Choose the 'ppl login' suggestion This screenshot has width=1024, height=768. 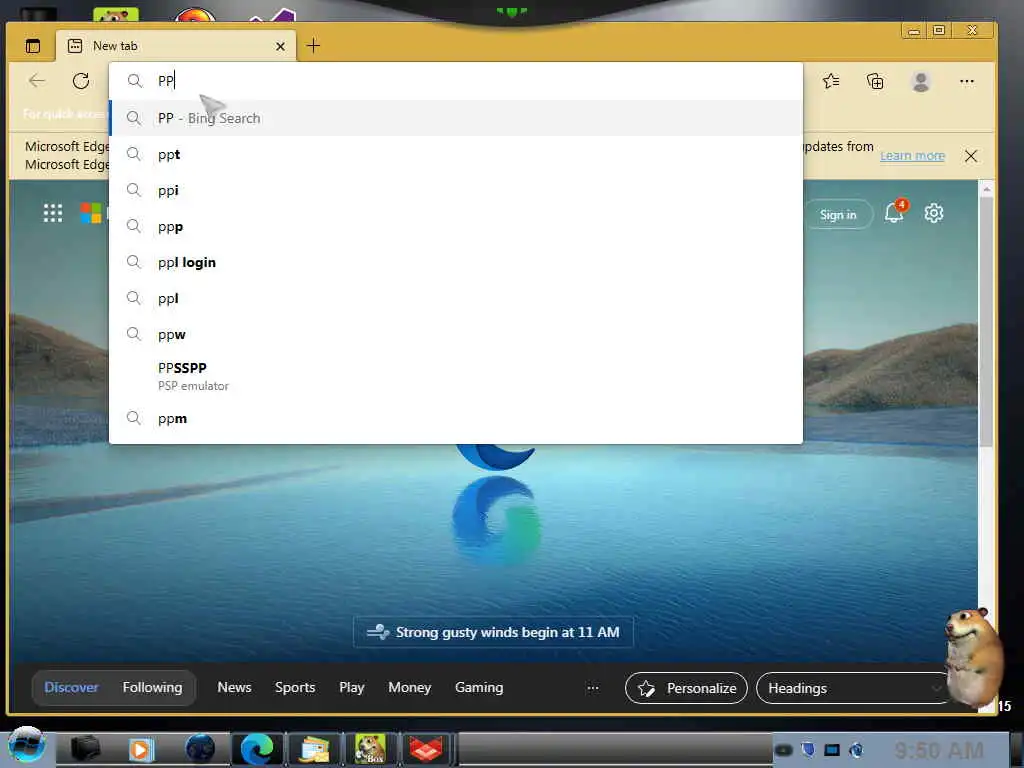pos(456,262)
